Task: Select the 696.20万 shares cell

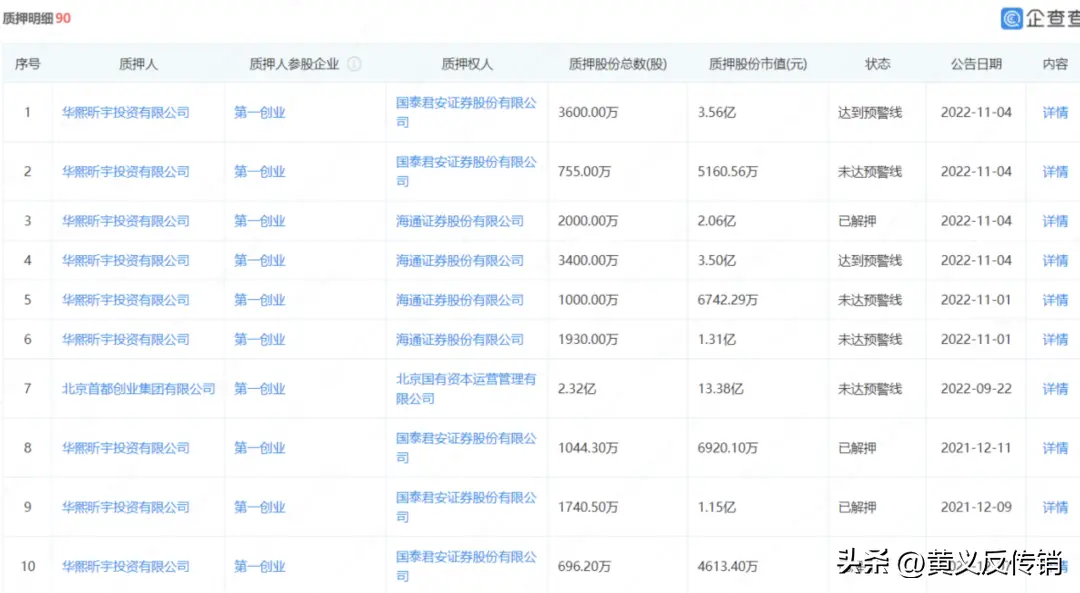Action: (x=584, y=566)
